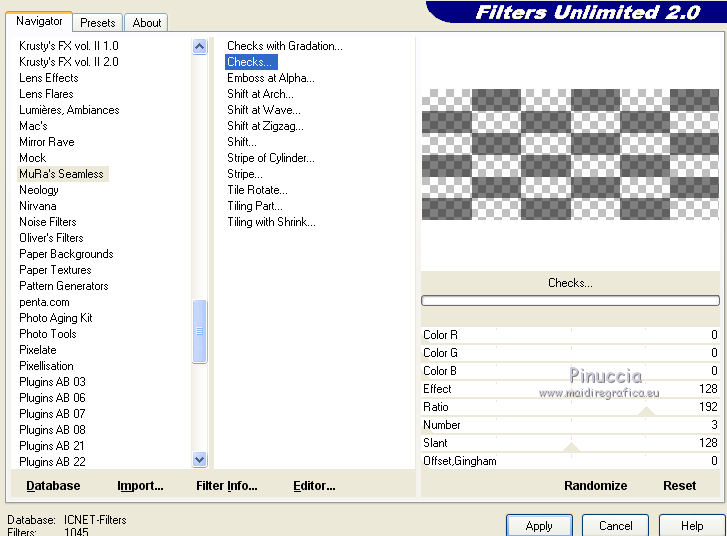Viewport: 727px width, 536px height.
Task: Select the Checks... filter entry
Action: click(251, 62)
